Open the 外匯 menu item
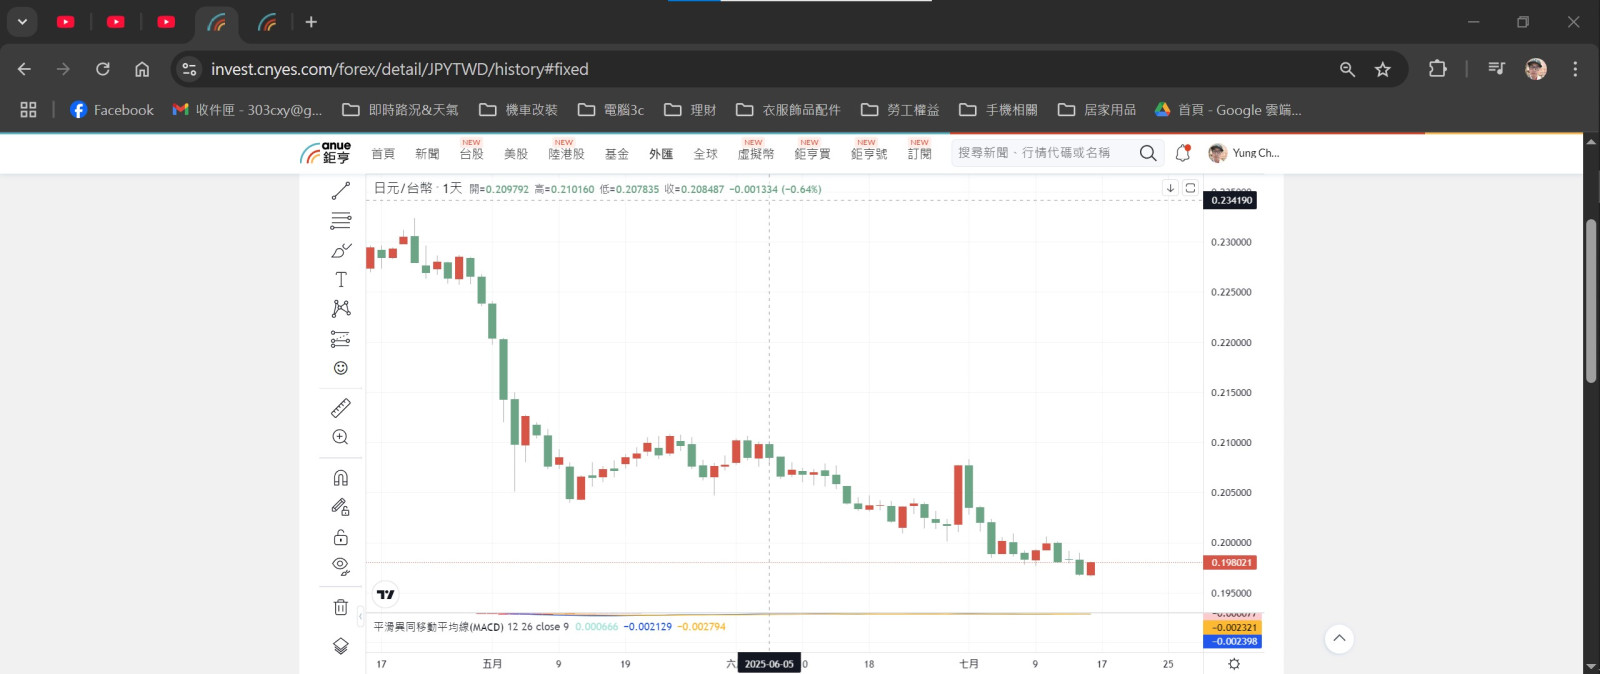Viewport: 1600px width, 674px height. (x=661, y=154)
